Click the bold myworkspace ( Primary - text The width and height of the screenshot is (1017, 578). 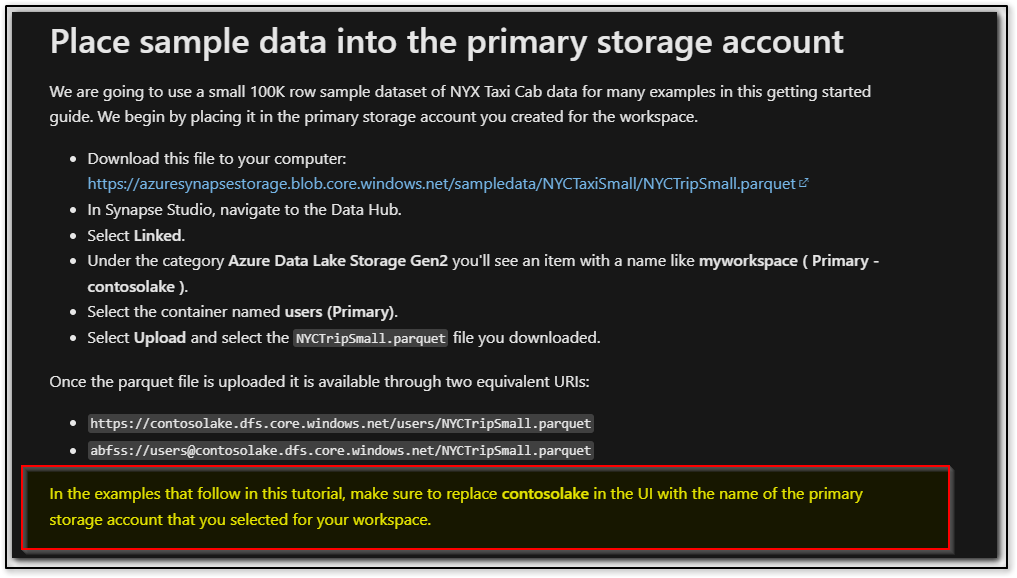[x=789, y=261]
